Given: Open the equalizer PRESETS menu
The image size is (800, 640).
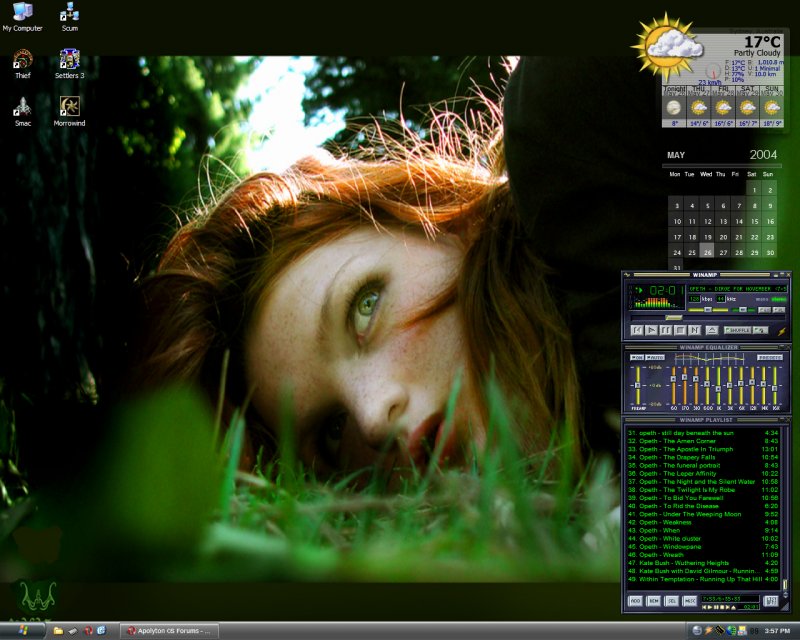Looking at the screenshot, I should (x=769, y=357).
